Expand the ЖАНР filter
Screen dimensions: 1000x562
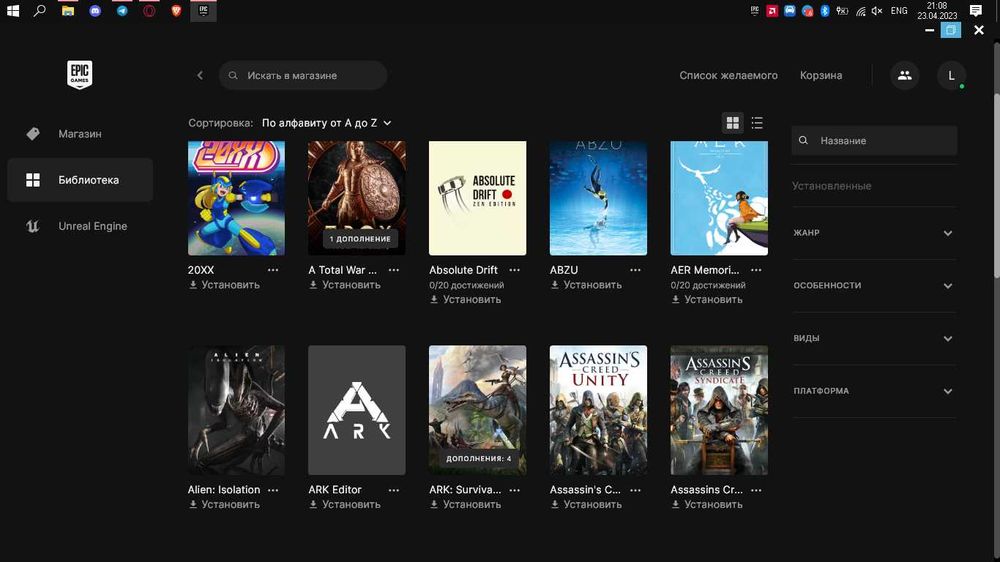[874, 233]
